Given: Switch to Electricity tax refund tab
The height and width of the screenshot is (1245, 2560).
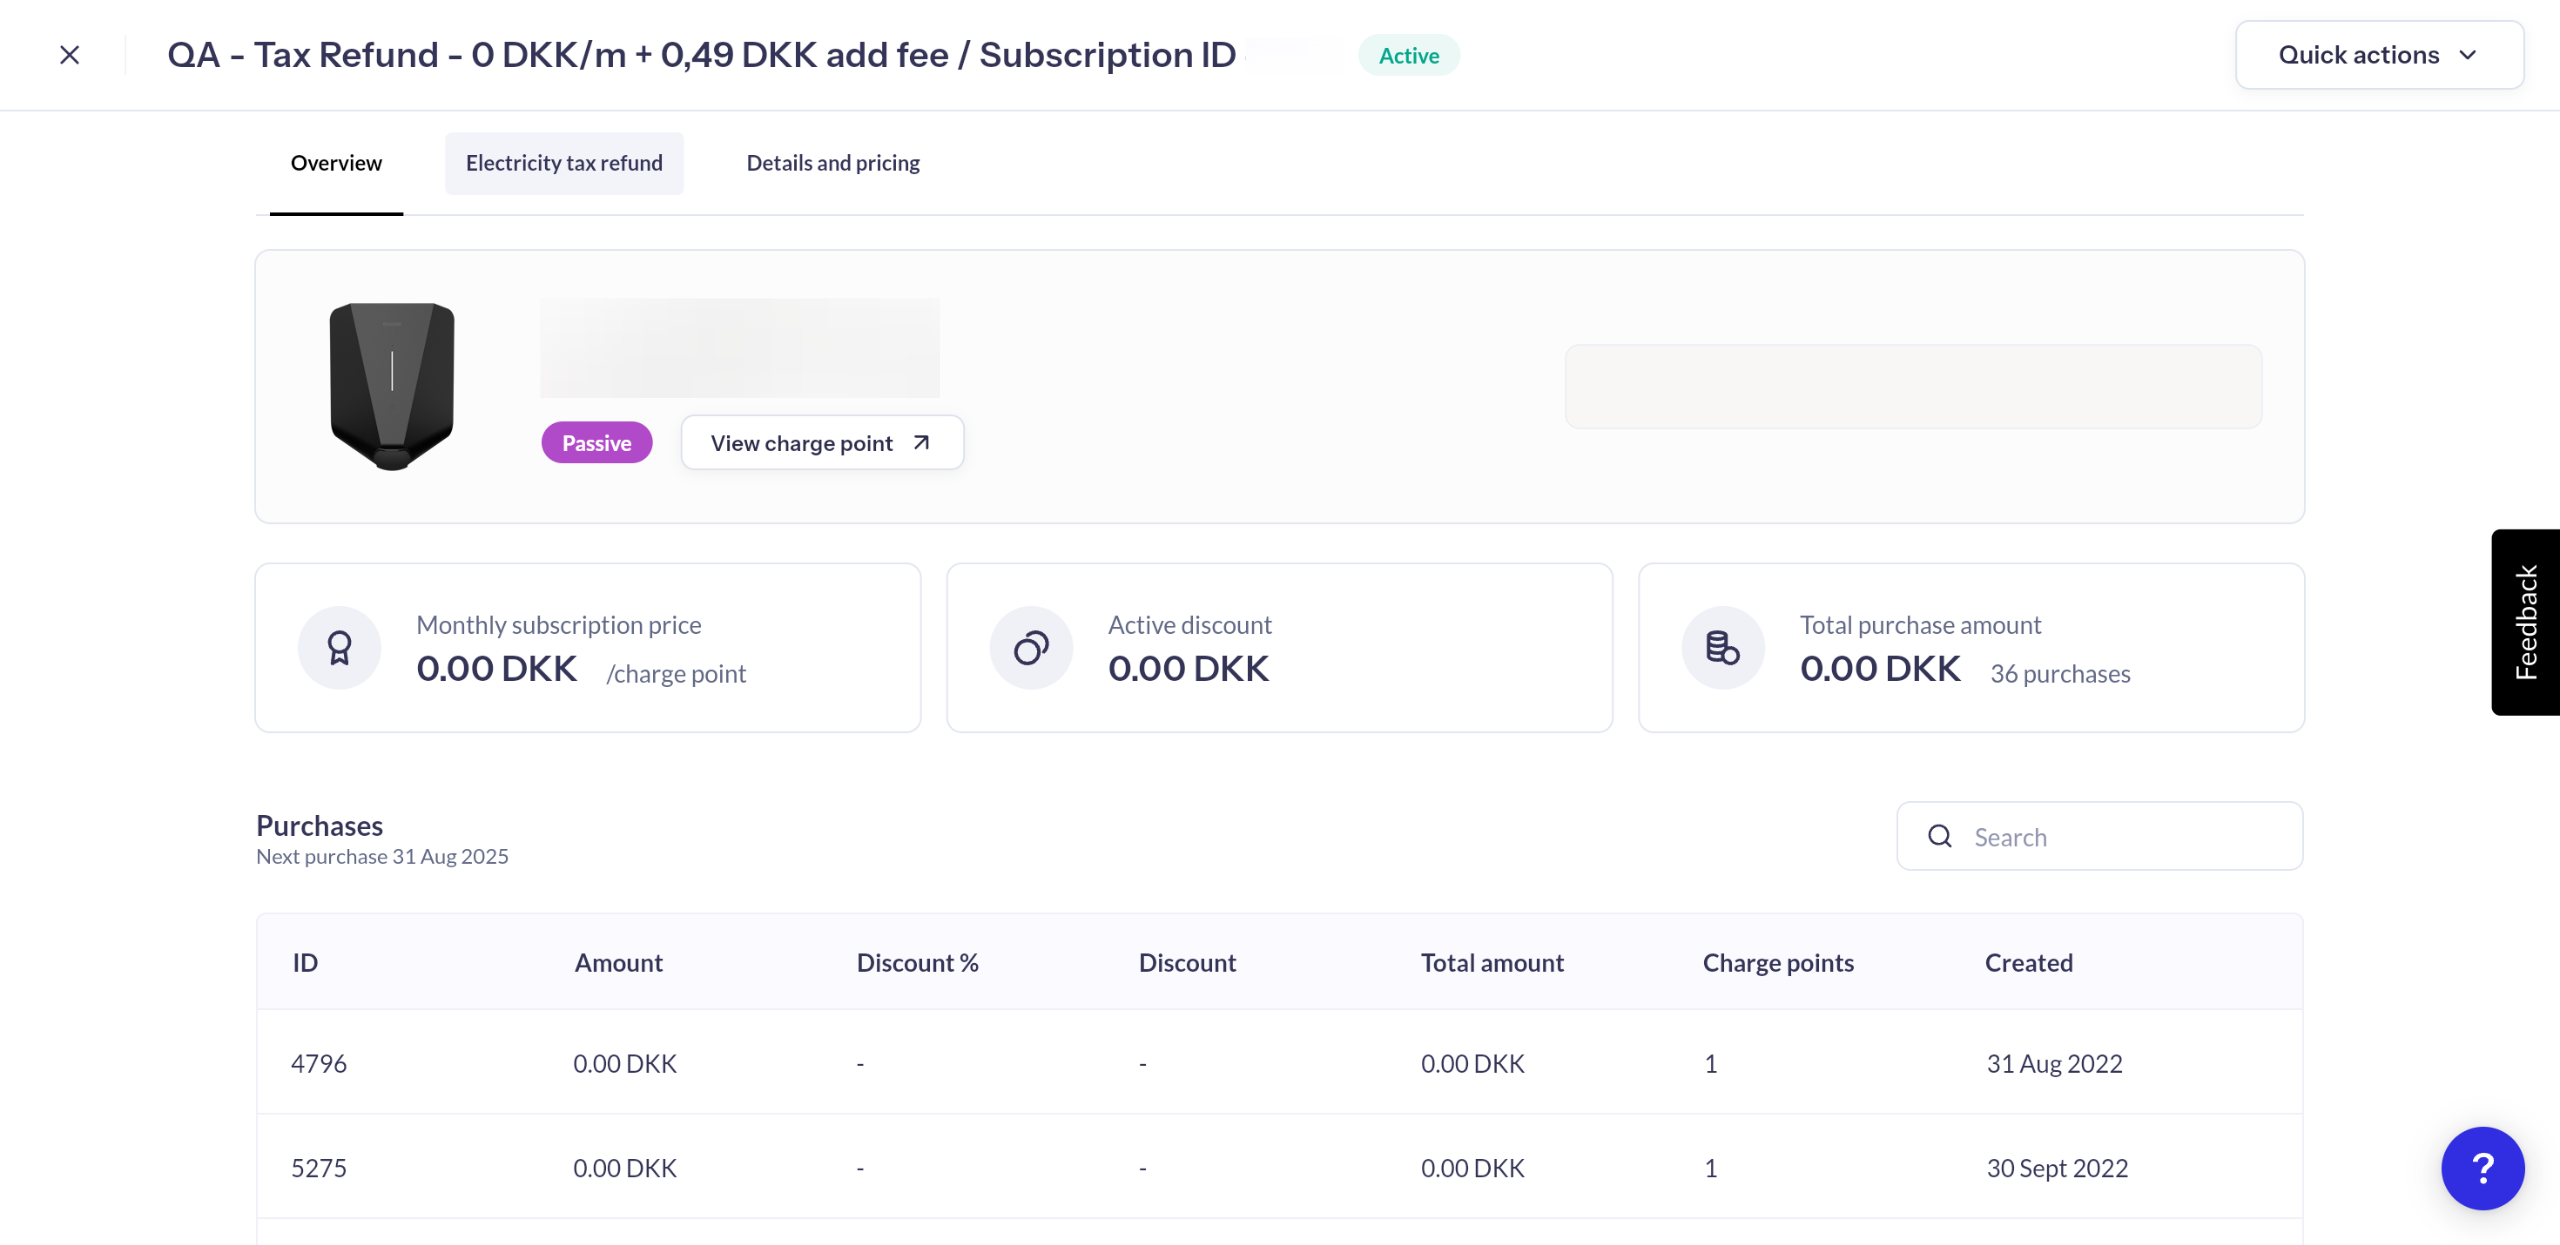Looking at the screenshot, I should point(564,163).
